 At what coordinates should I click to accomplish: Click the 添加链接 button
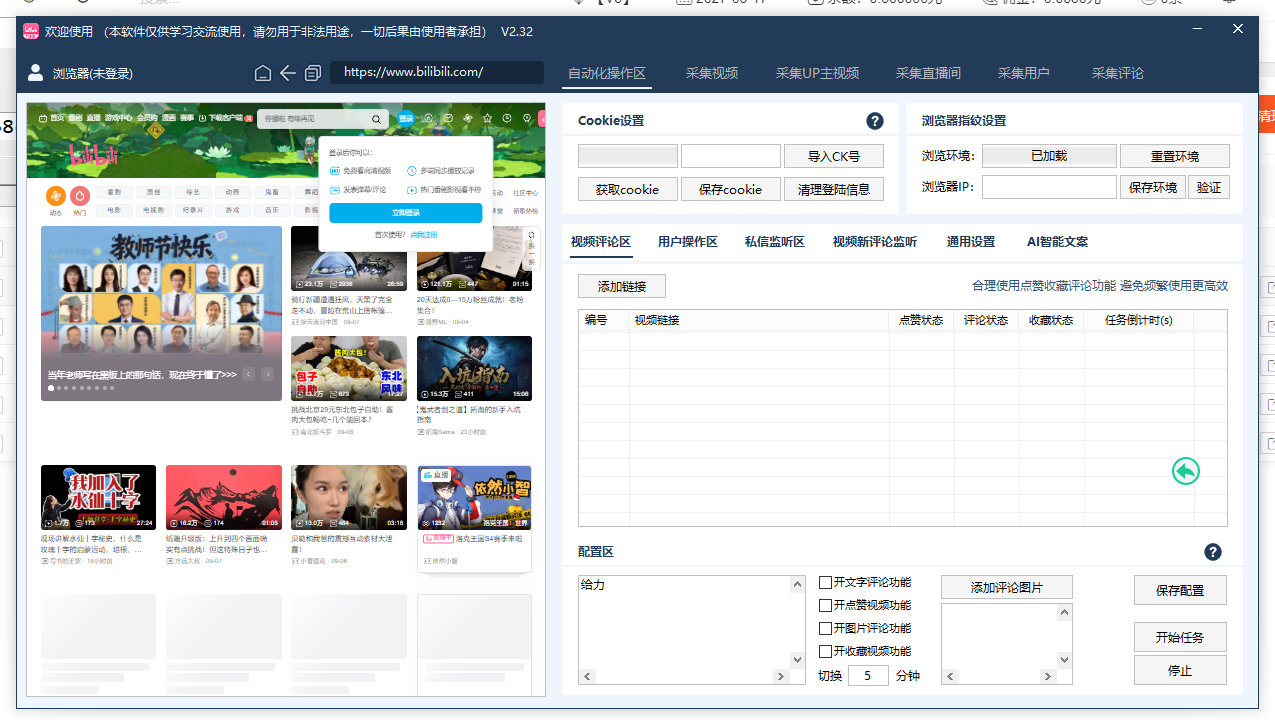622,286
